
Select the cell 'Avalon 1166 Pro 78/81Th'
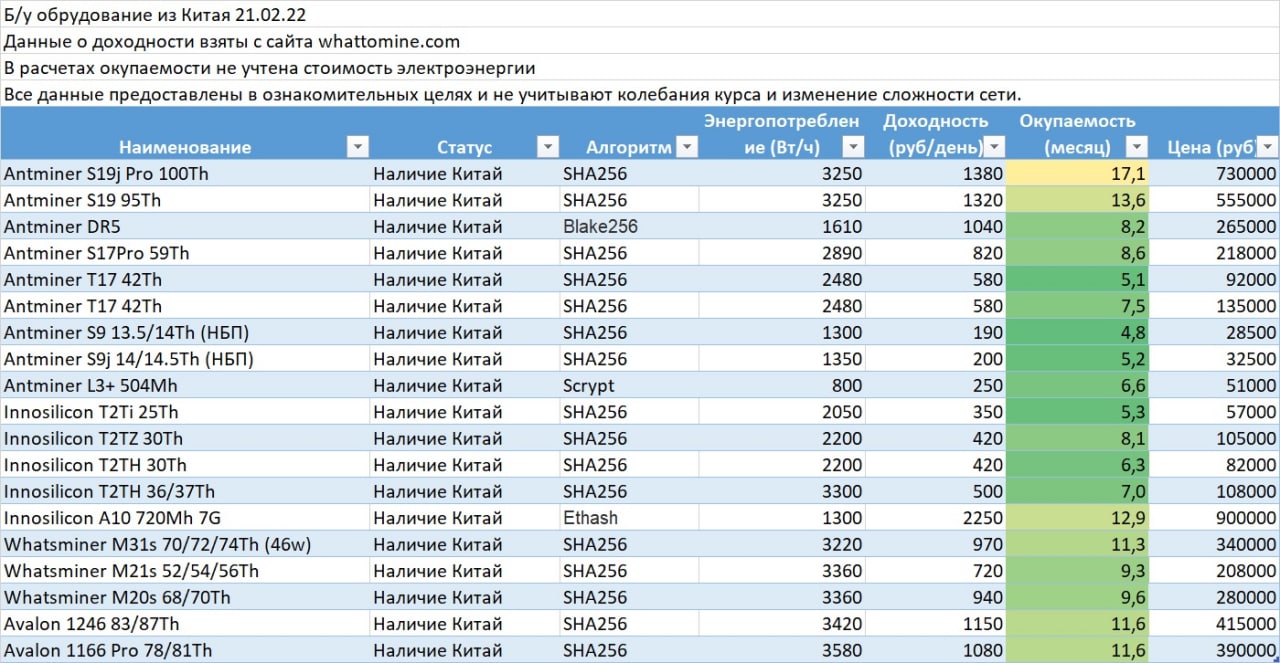185,650
